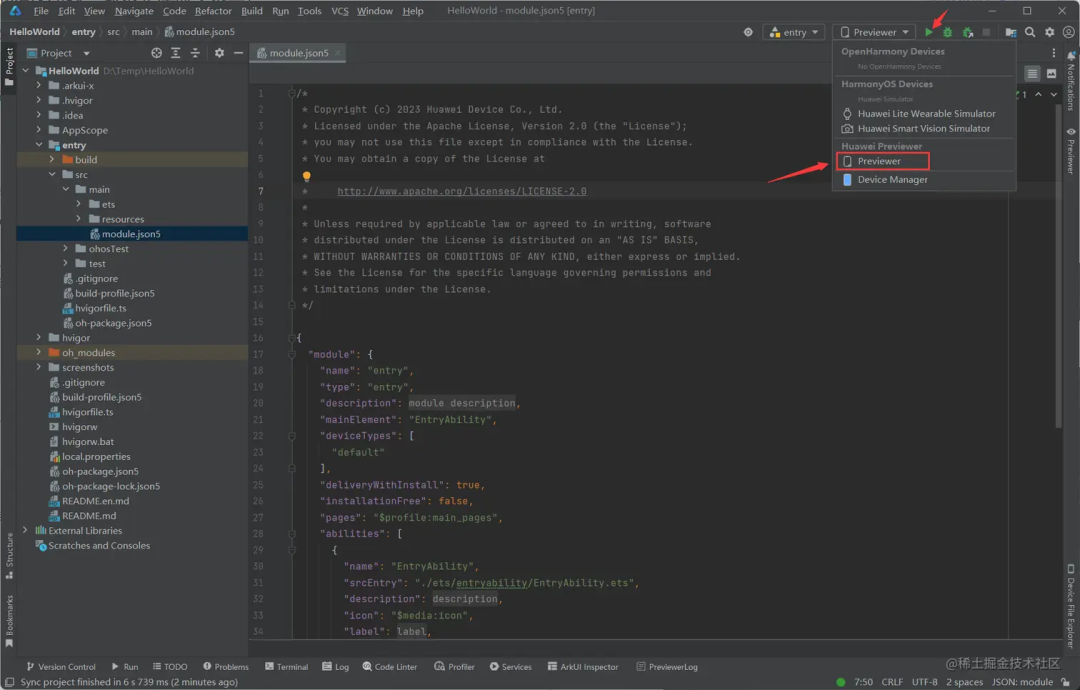The width and height of the screenshot is (1080, 690).
Task: Open the ArkUI Inspector tool window
Action: [583, 667]
